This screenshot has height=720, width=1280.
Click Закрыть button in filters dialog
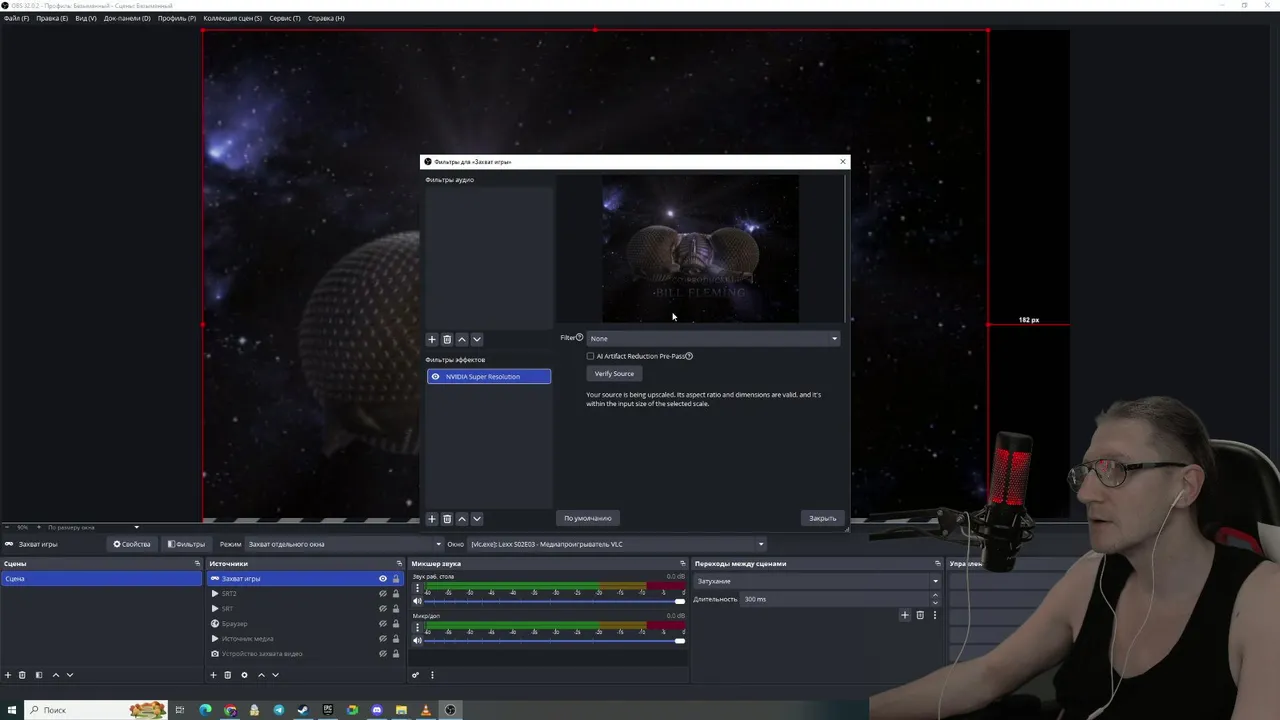click(823, 518)
